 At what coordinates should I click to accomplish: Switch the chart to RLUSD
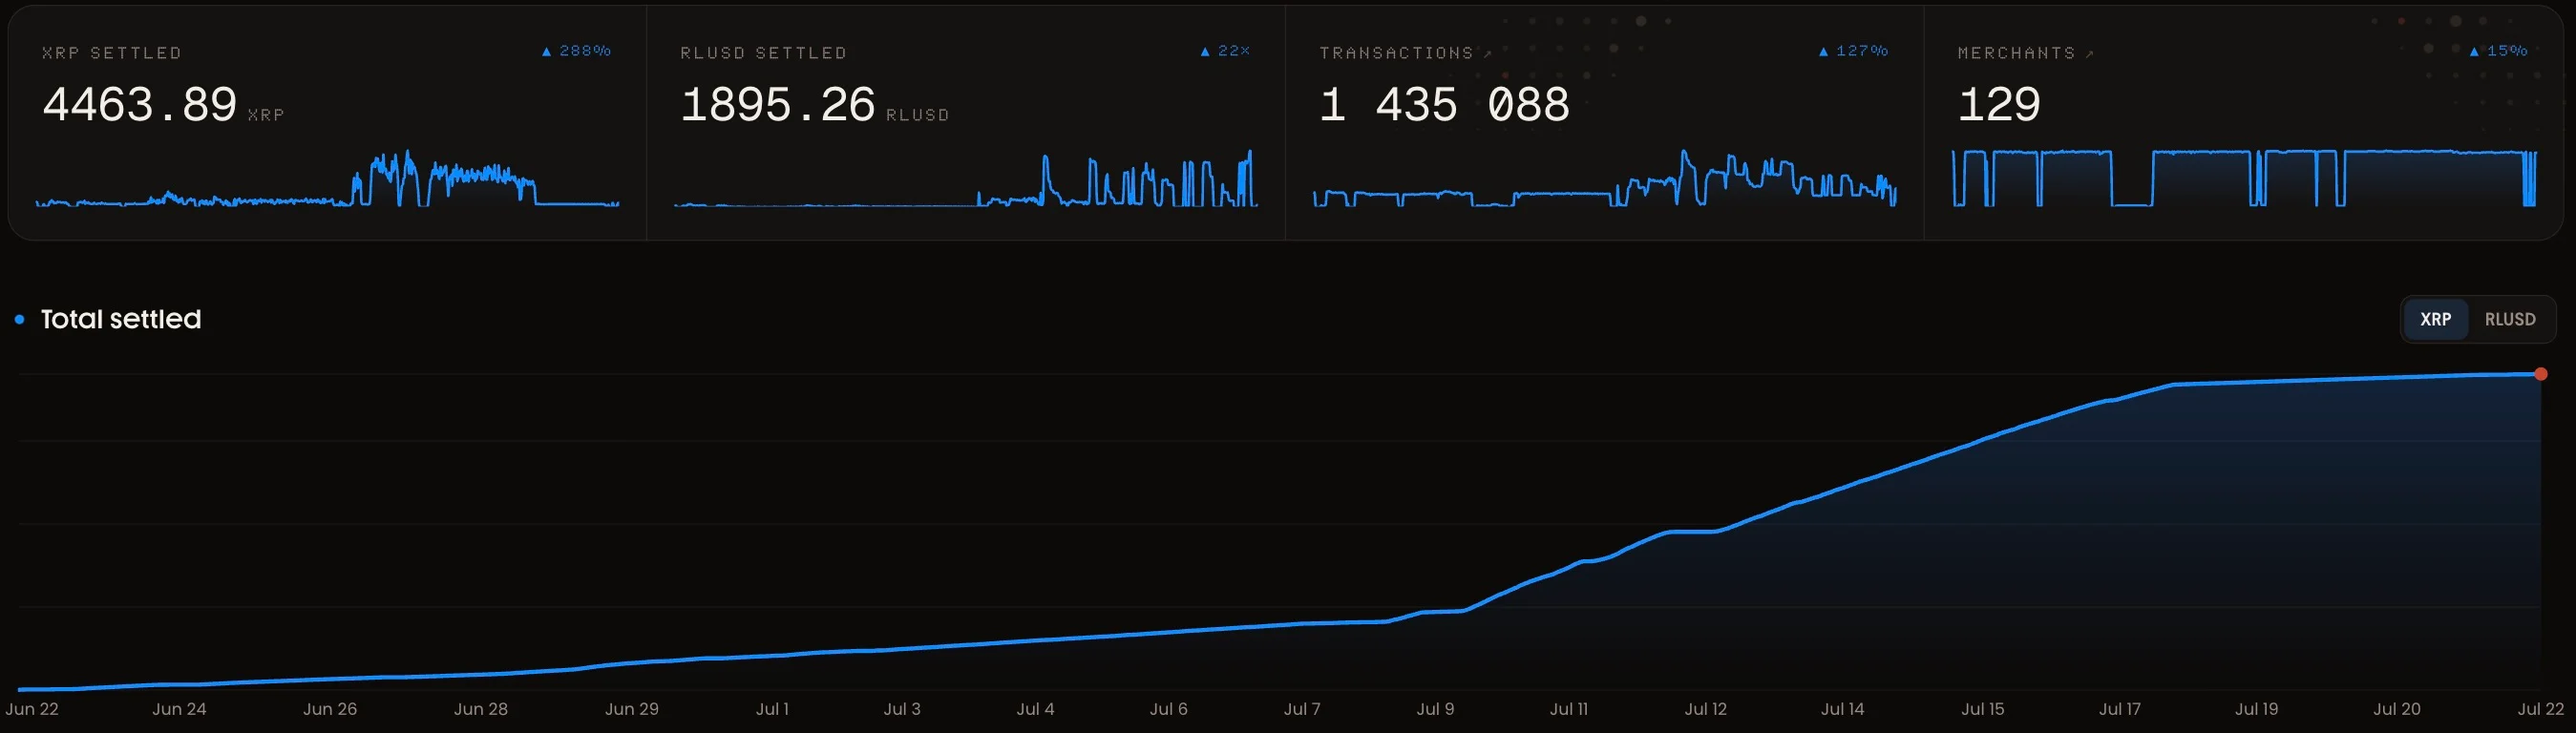click(2510, 319)
